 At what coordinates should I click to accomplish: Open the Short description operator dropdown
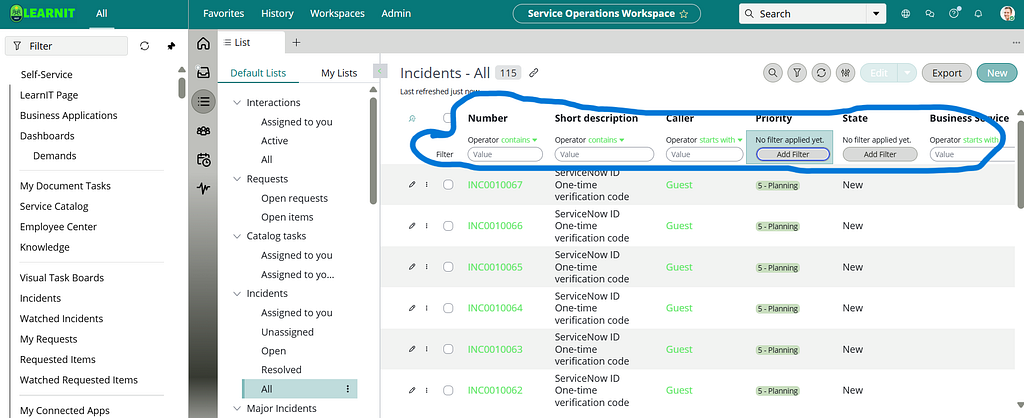click(x=607, y=140)
